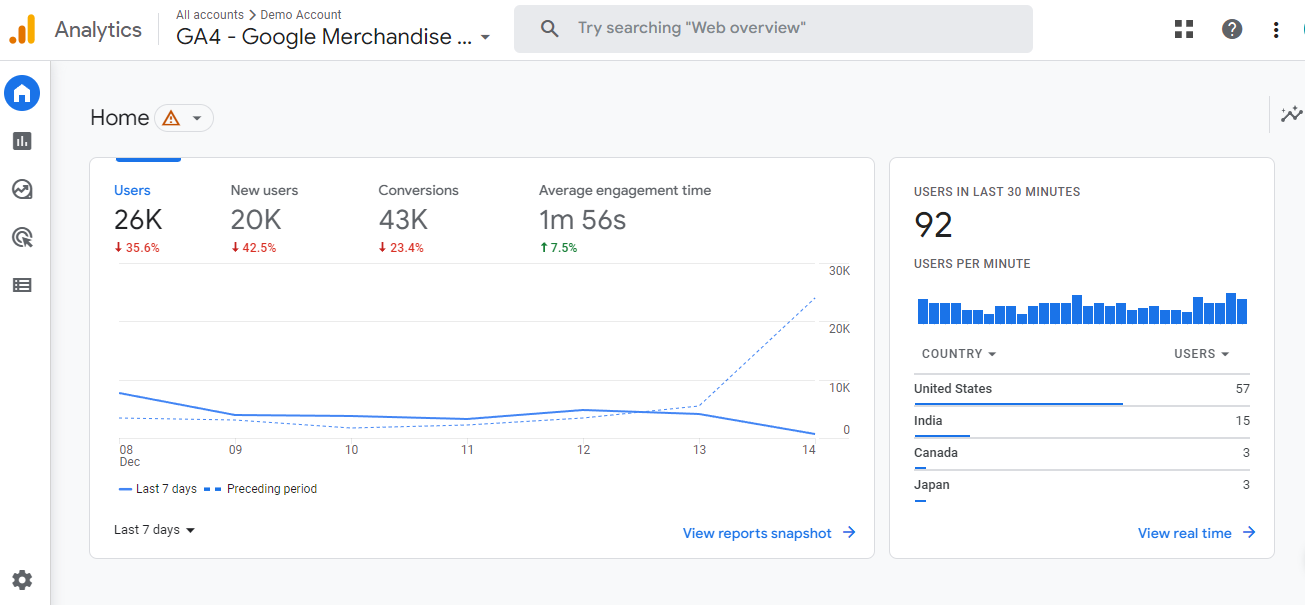
Task: Focus the Try searching Web overview field
Action: click(x=773, y=28)
